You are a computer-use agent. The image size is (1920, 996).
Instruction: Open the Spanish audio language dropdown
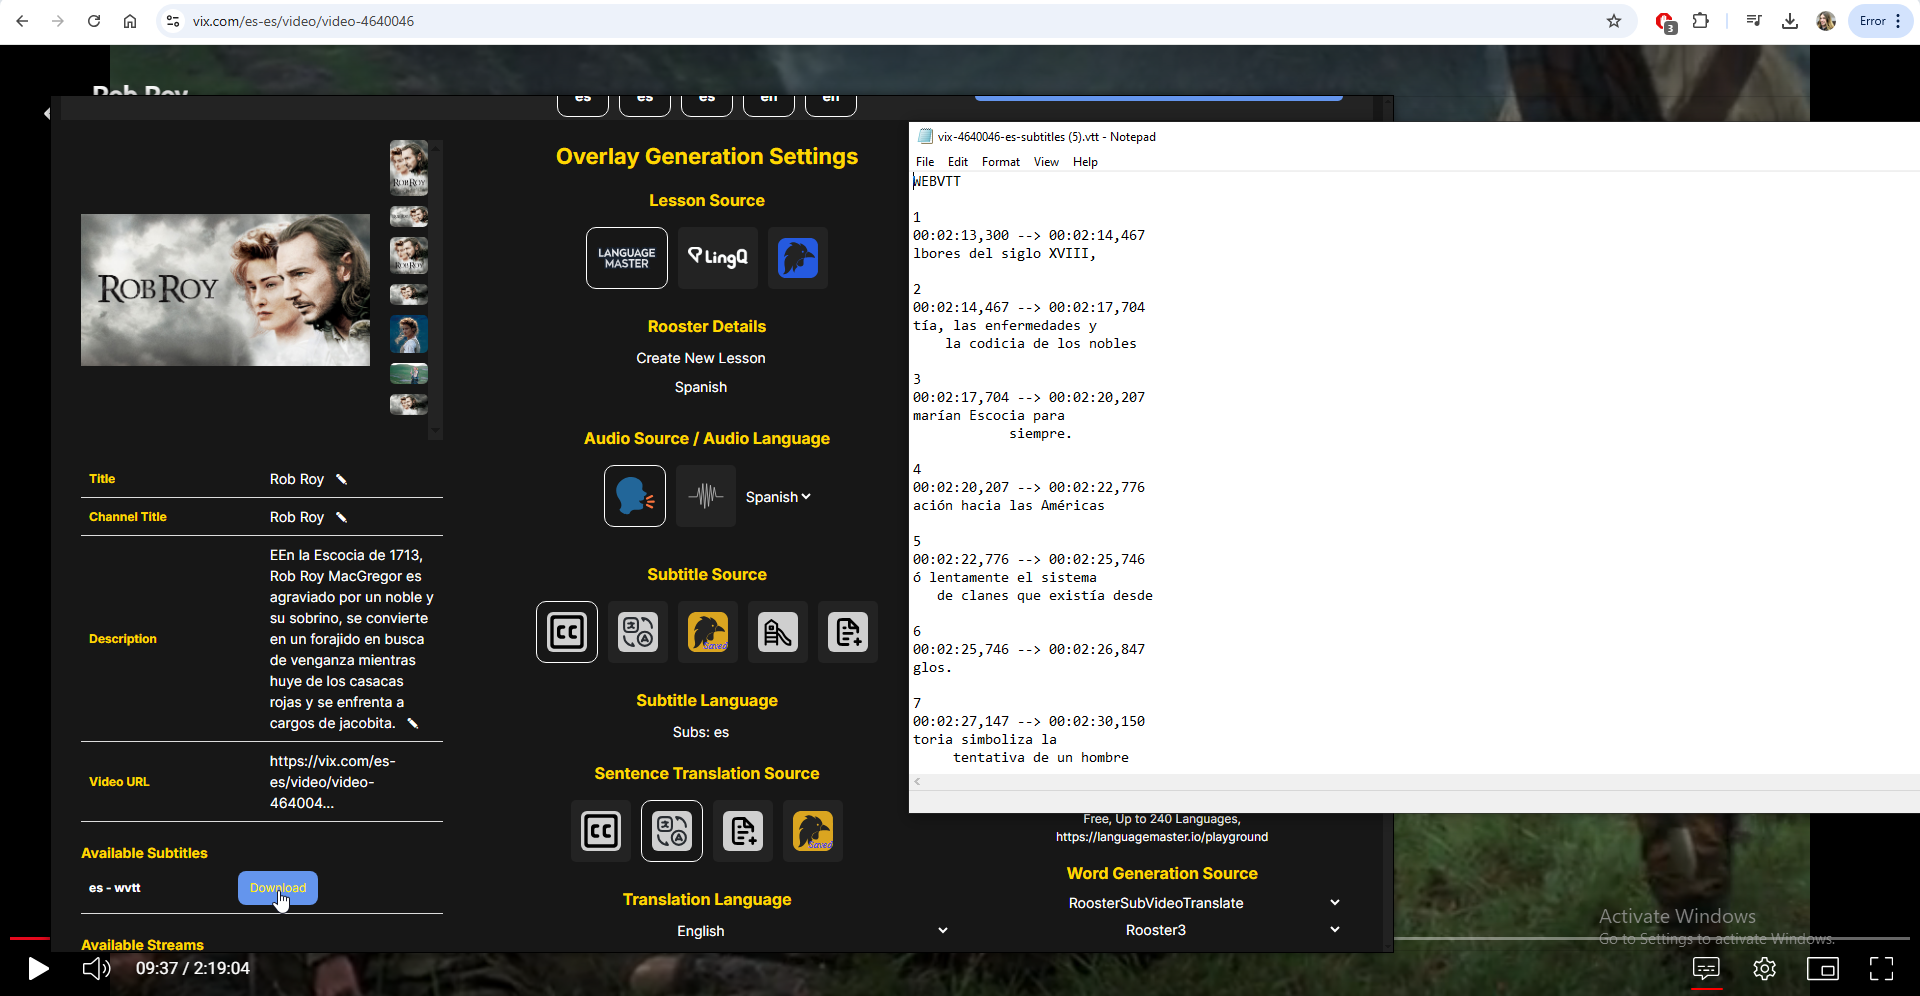777,497
